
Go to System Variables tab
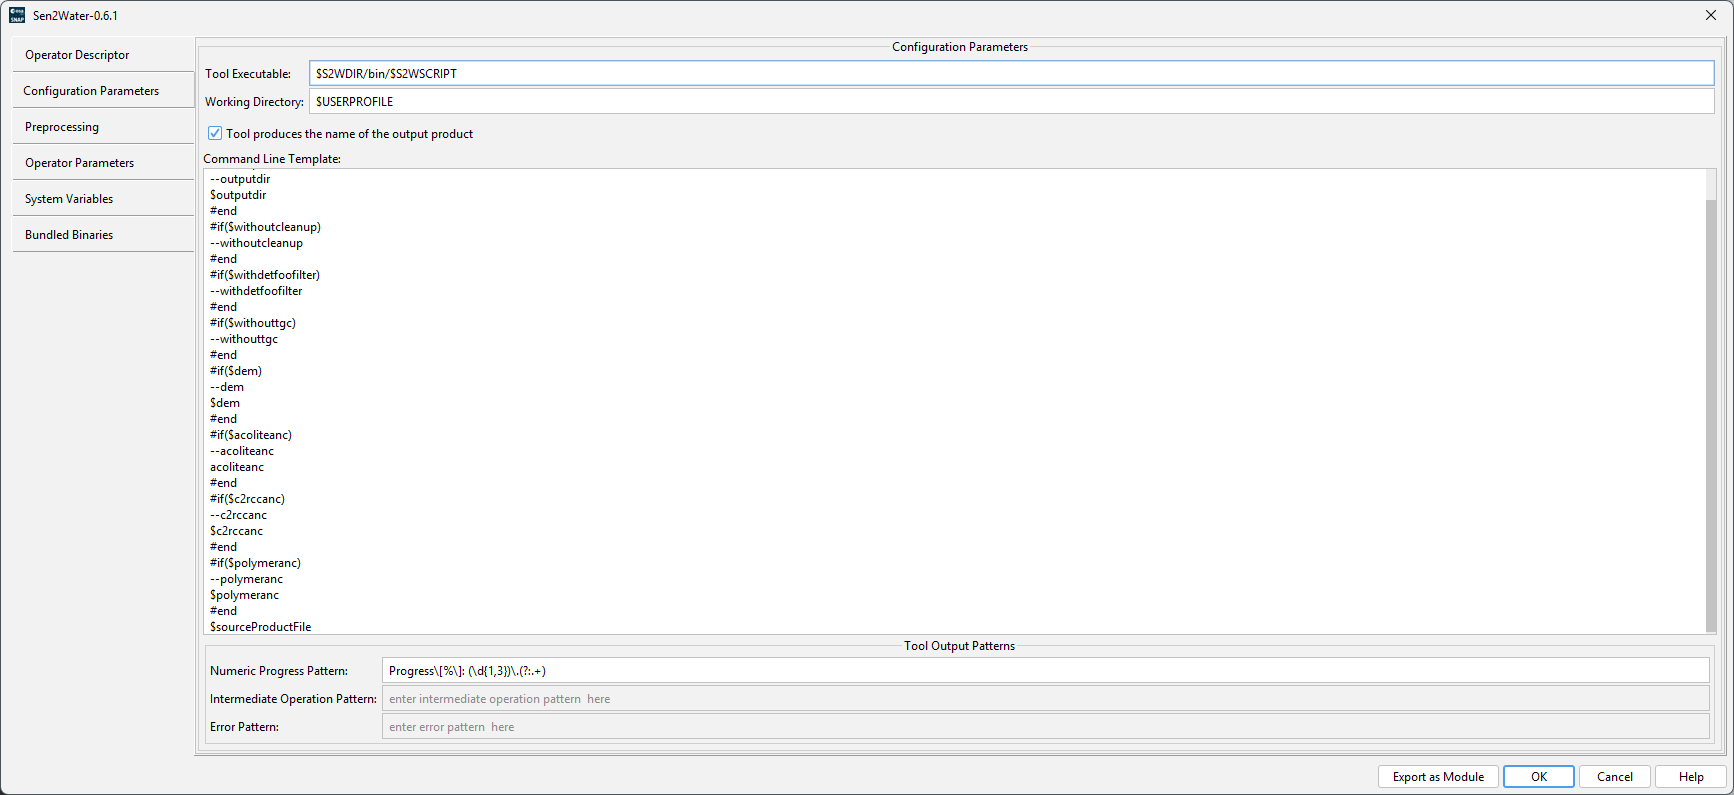(104, 199)
